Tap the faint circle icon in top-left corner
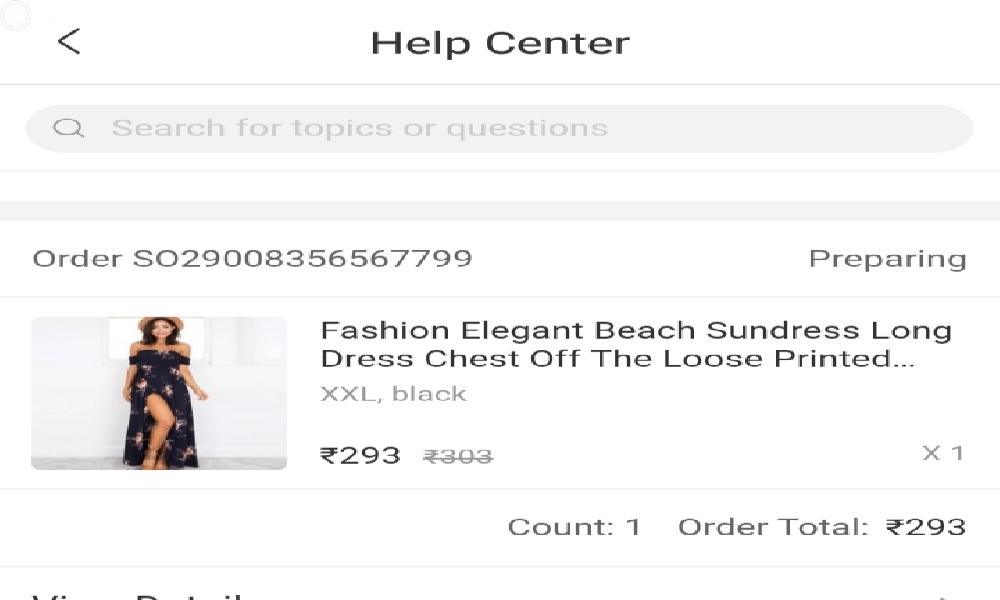1000x600 pixels. (x=16, y=16)
